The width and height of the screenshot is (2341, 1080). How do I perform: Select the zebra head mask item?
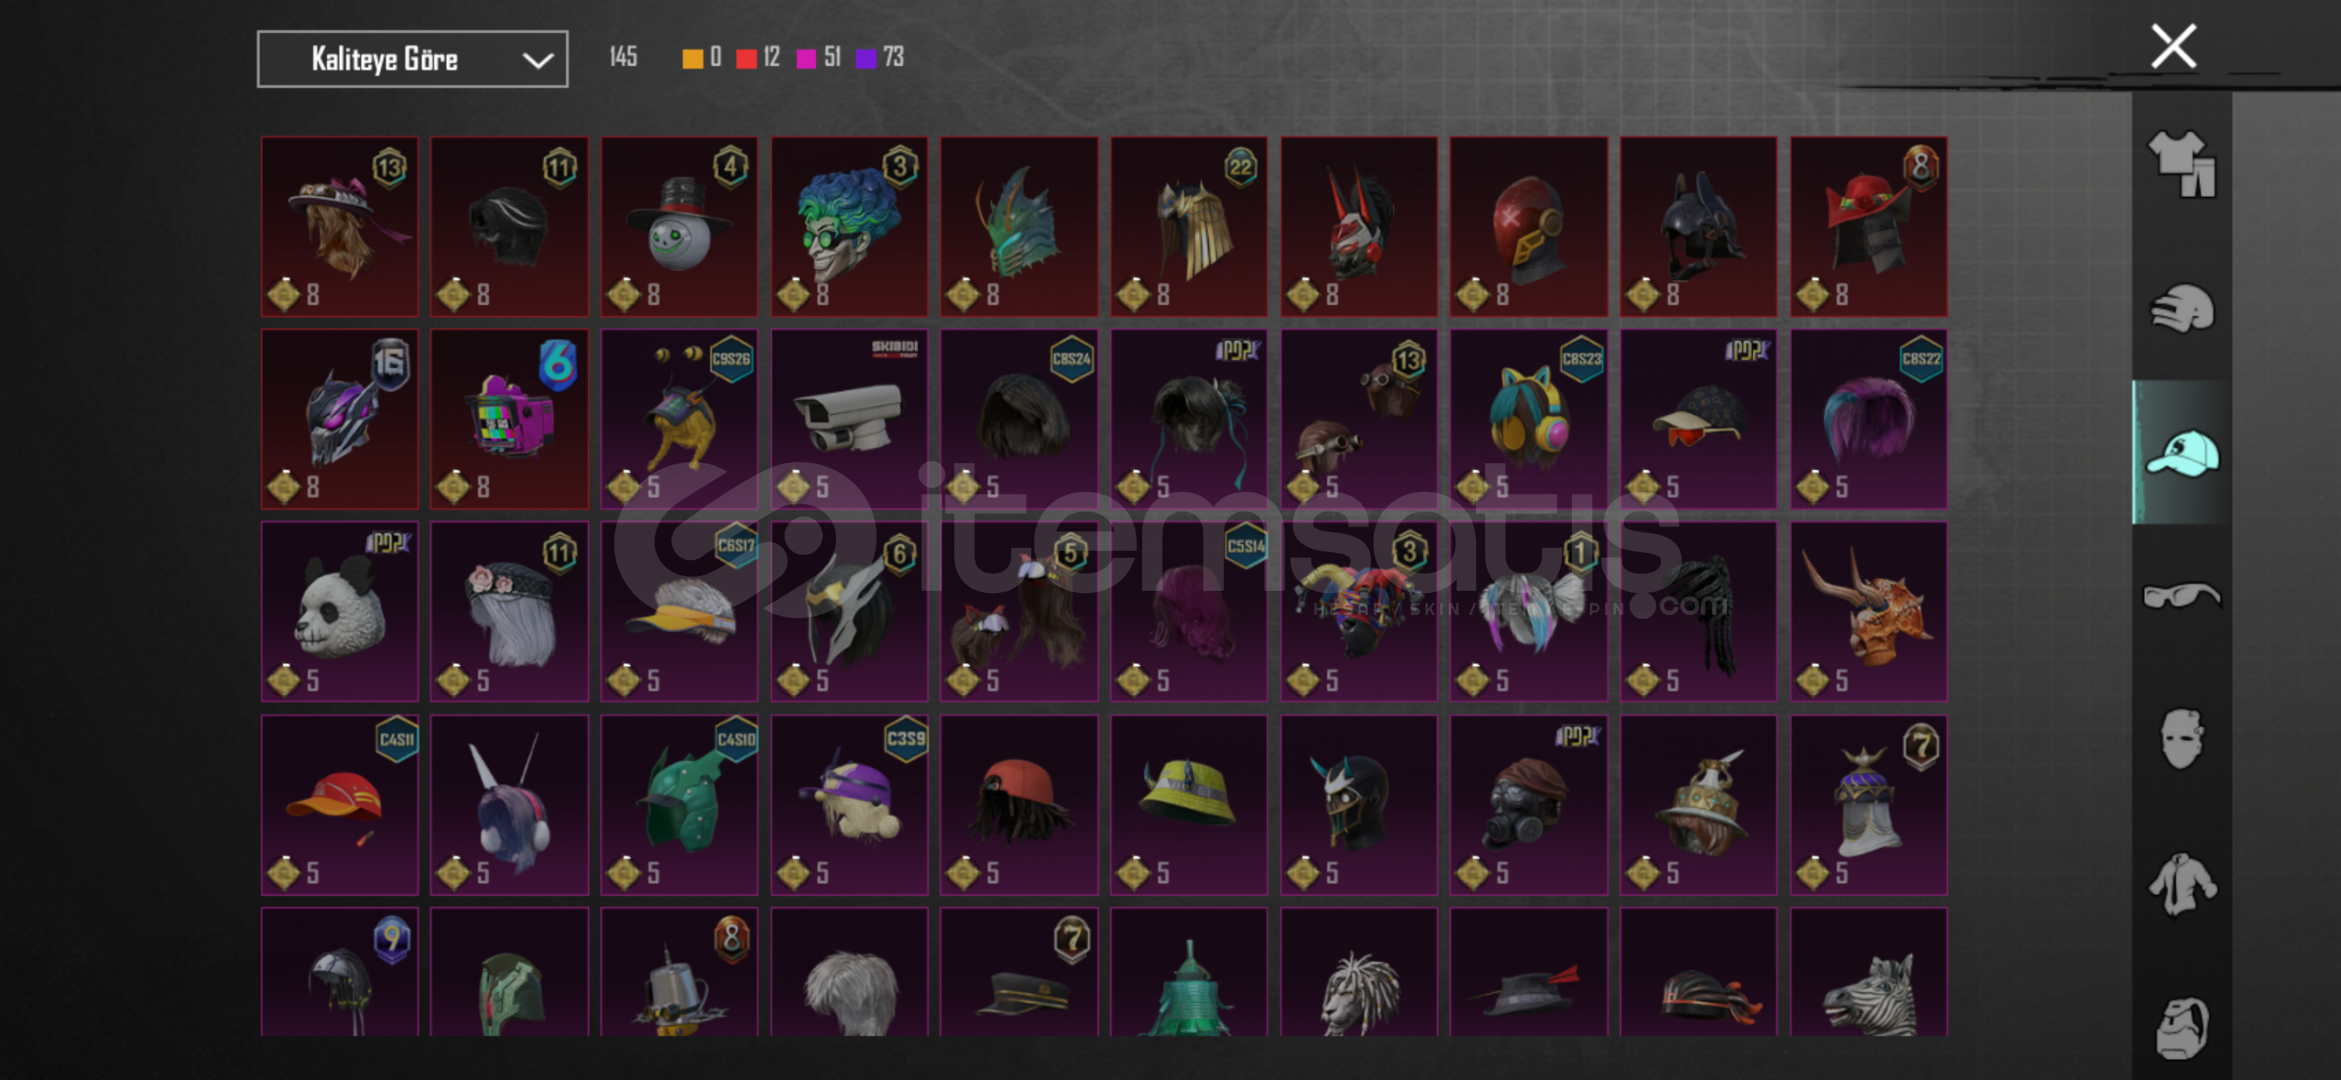(x=1868, y=972)
